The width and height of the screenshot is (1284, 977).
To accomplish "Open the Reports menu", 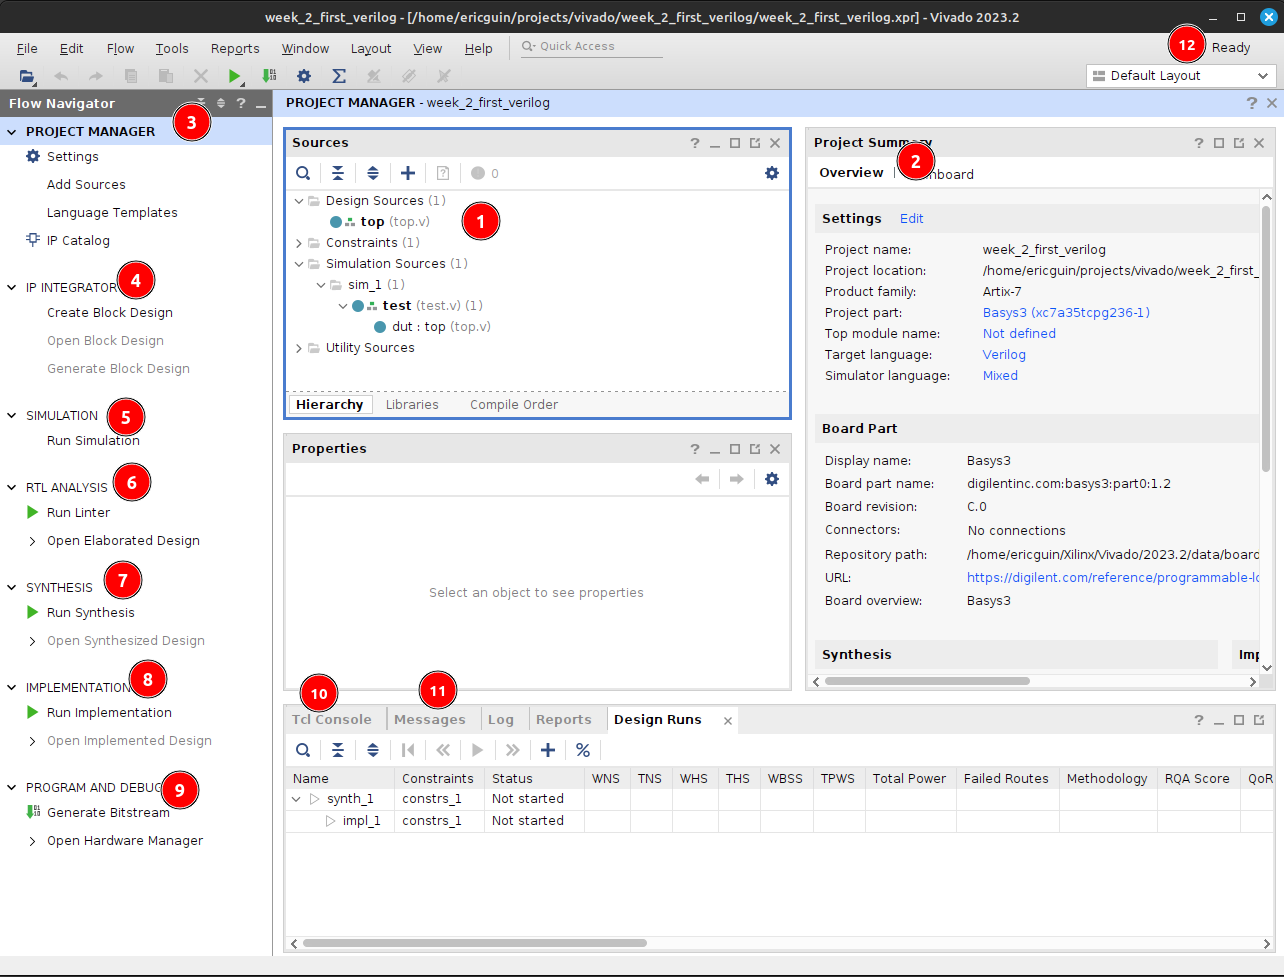I will (235, 48).
